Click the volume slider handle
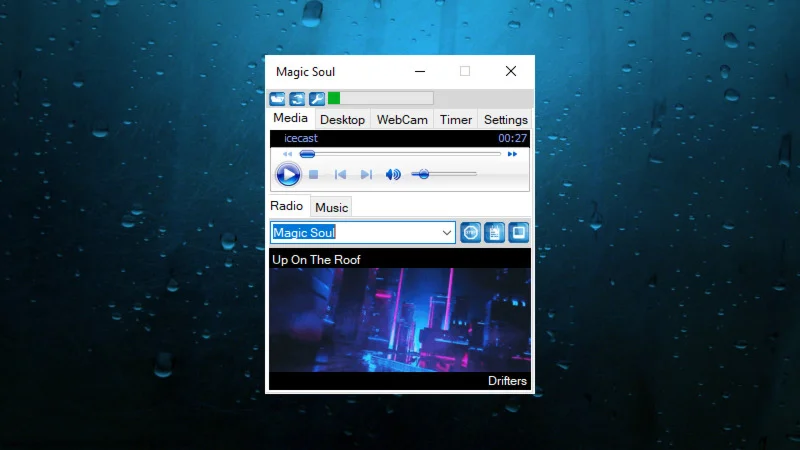 pyautogui.click(x=423, y=174)
